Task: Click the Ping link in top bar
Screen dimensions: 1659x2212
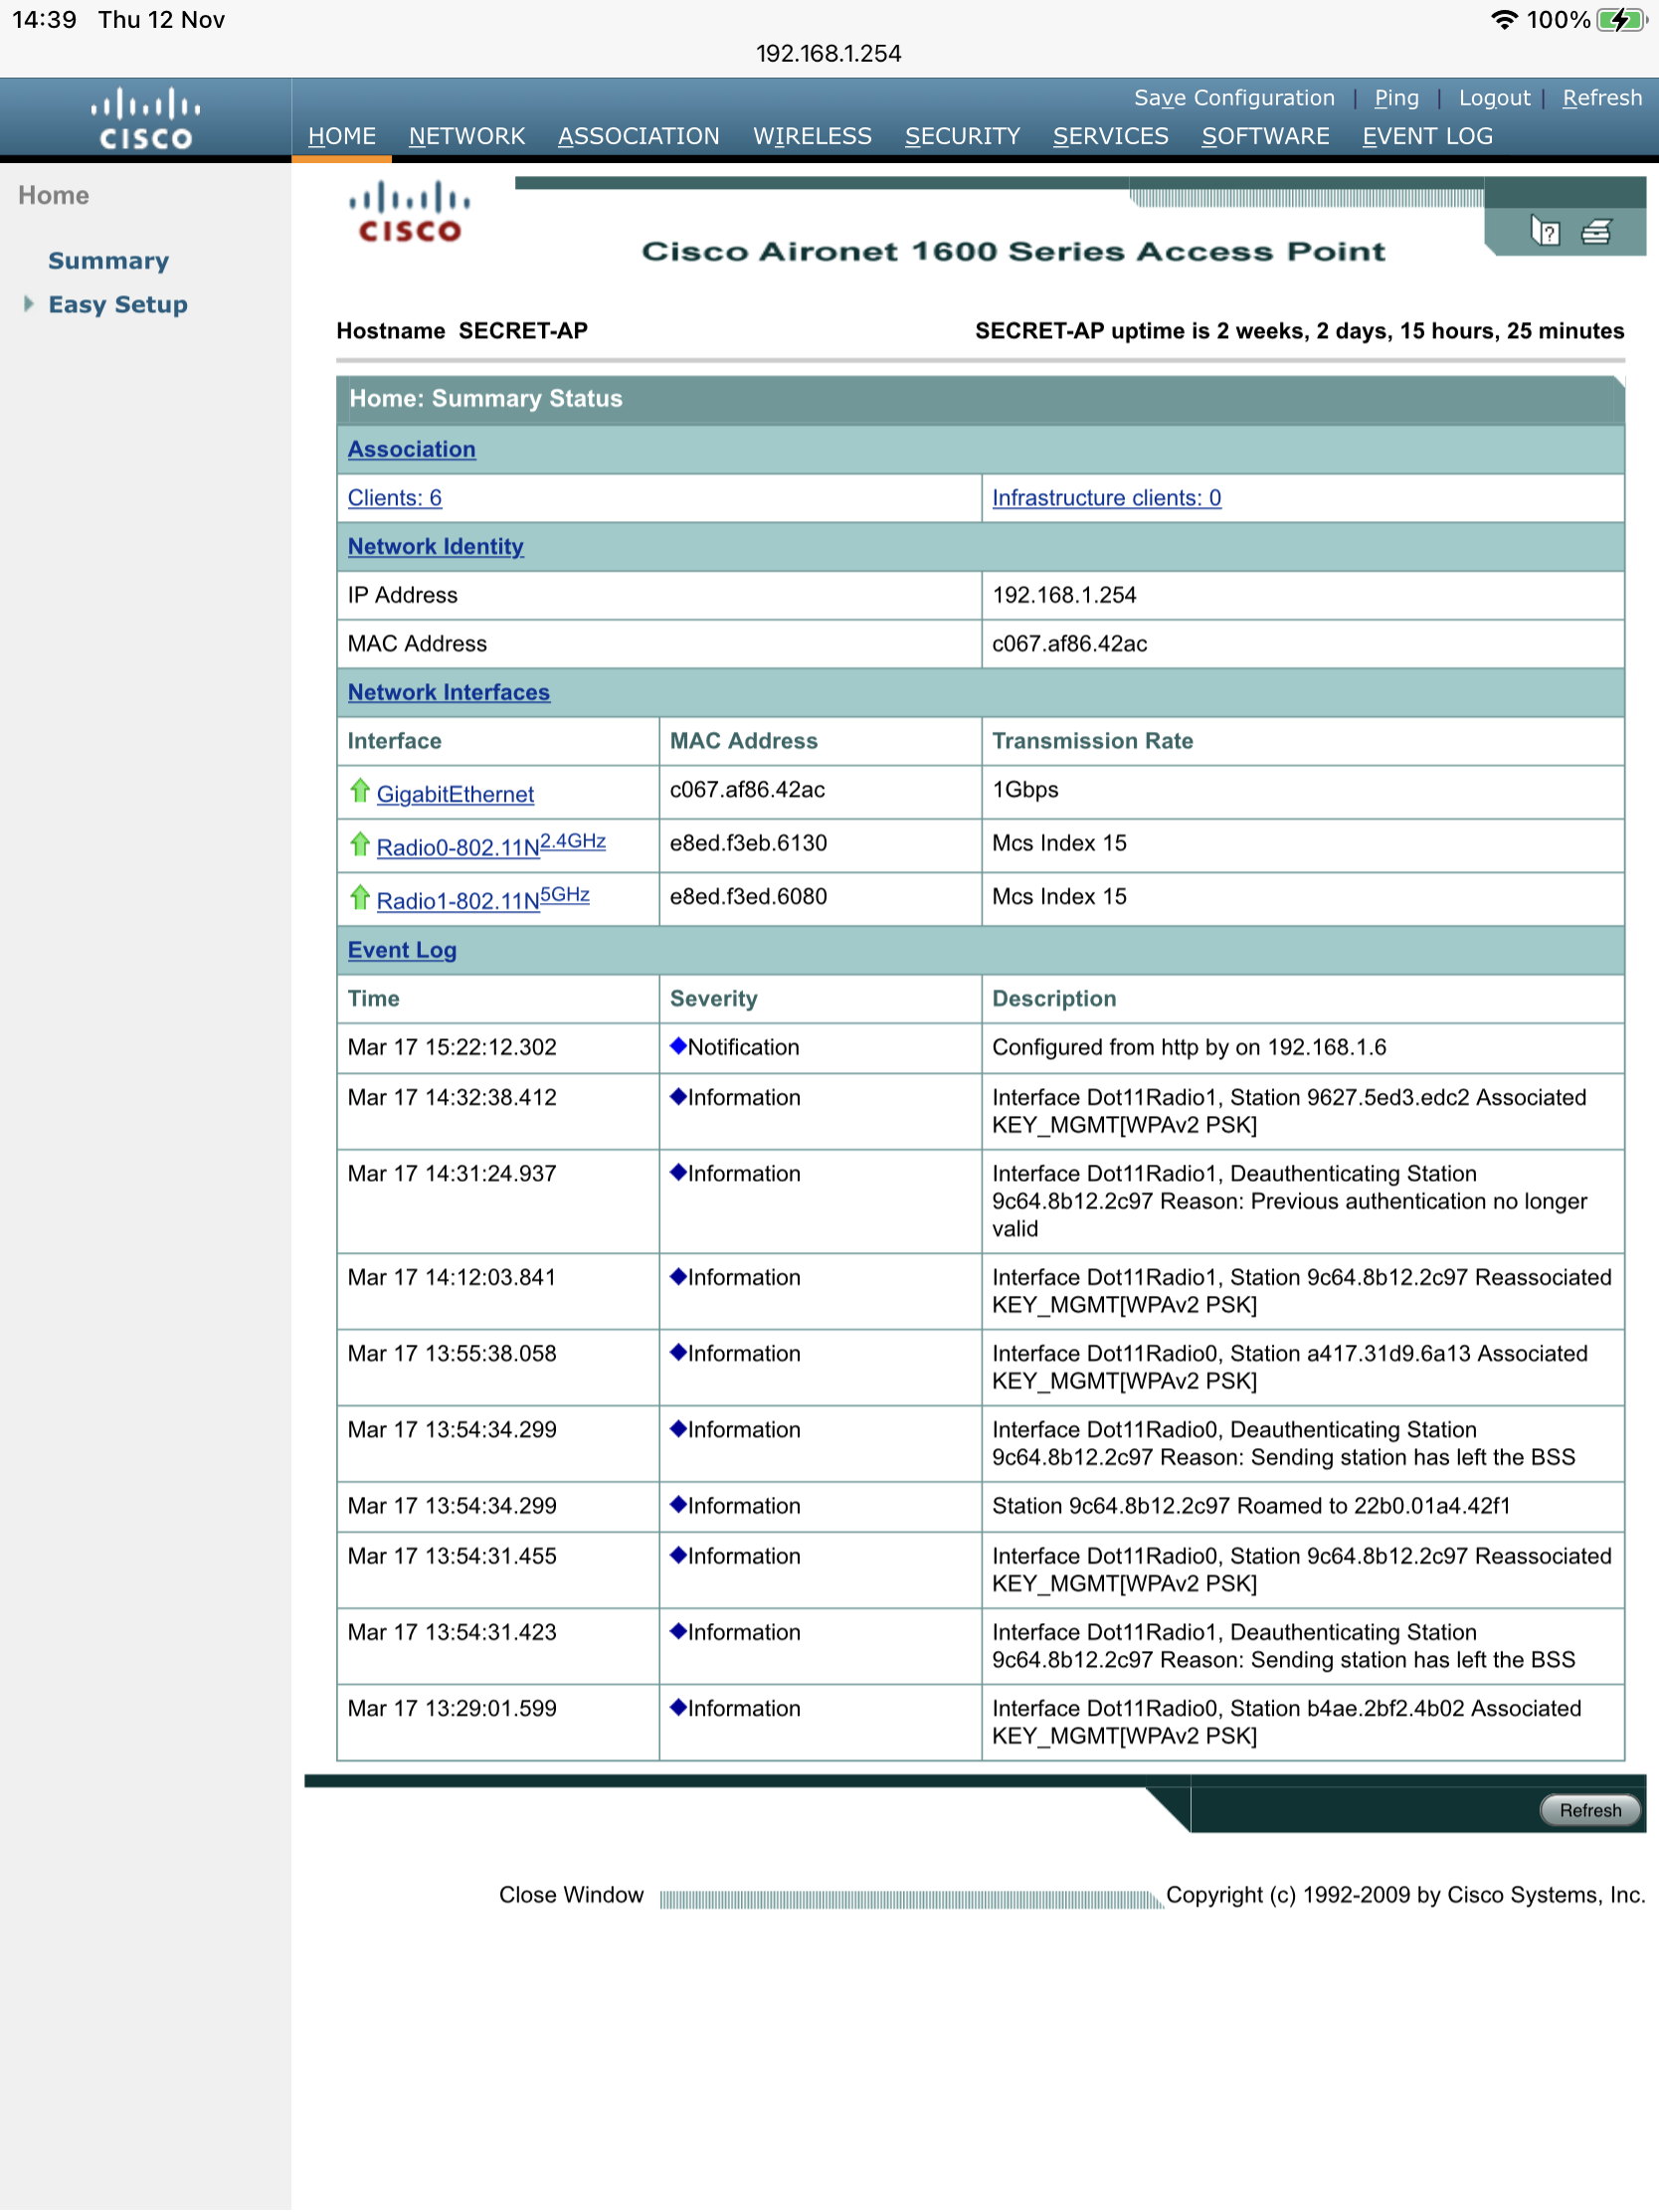Action: coord(1396,98)
